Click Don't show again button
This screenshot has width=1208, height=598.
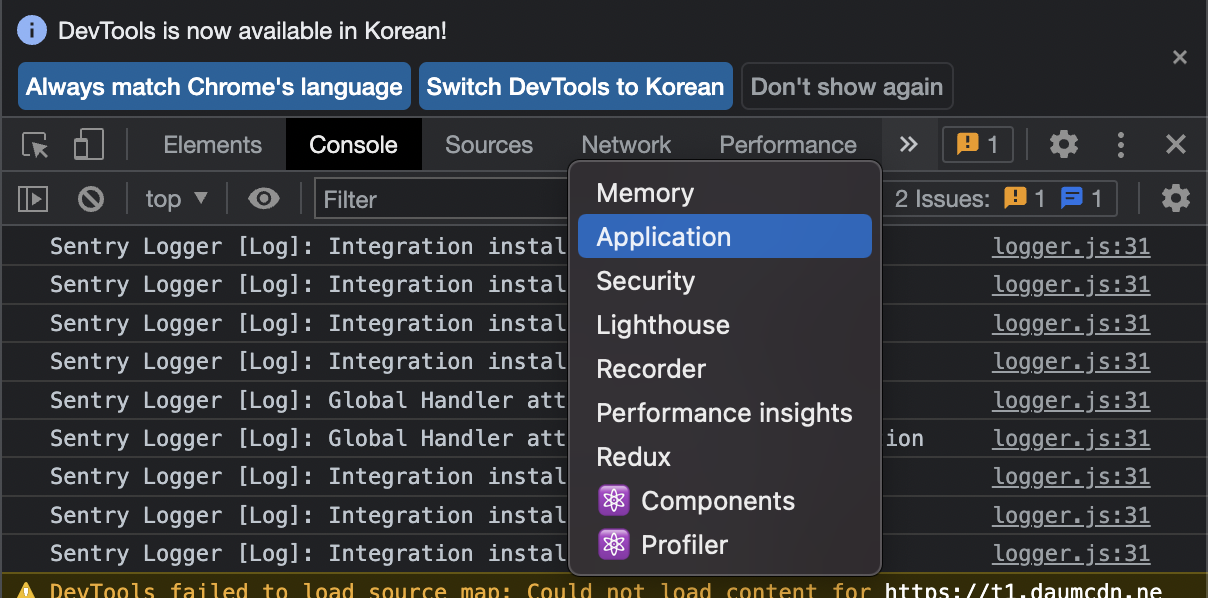click(x=847, y=87)
